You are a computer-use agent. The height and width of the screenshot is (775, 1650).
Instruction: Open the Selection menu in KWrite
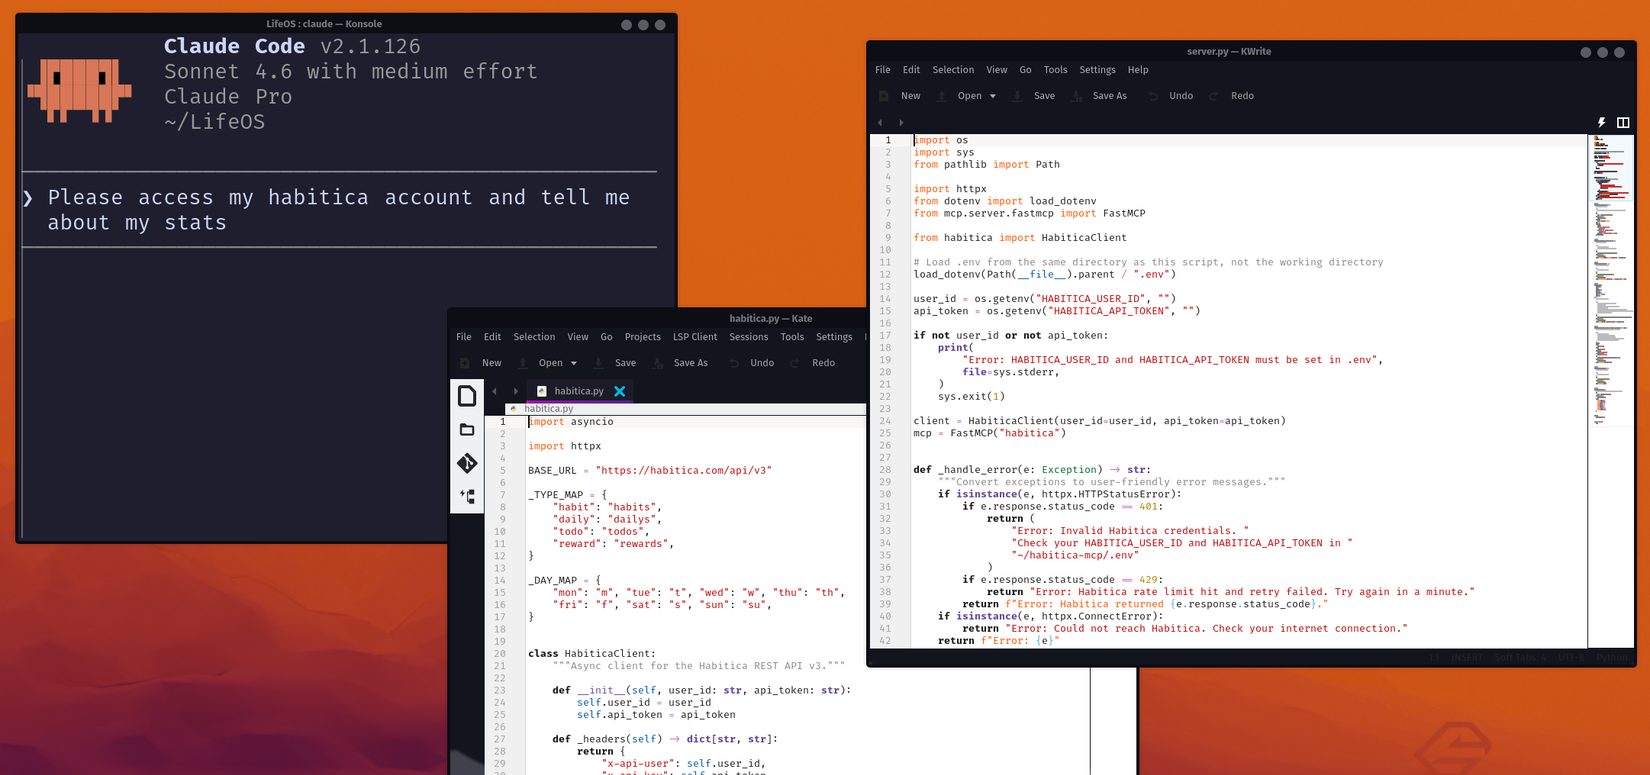pyautogui.click(x=953, y=70)
